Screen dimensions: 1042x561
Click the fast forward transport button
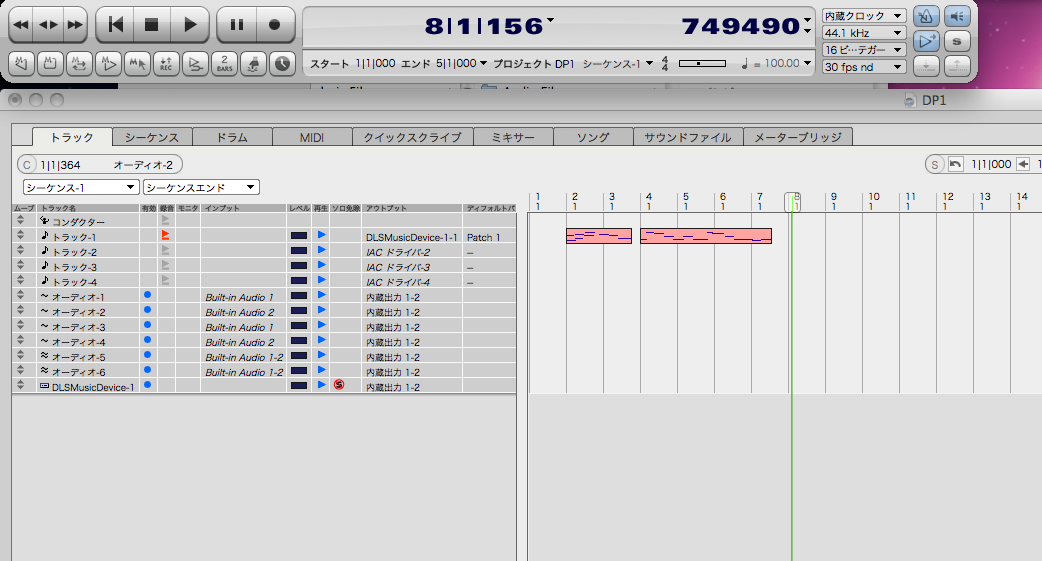75,25
